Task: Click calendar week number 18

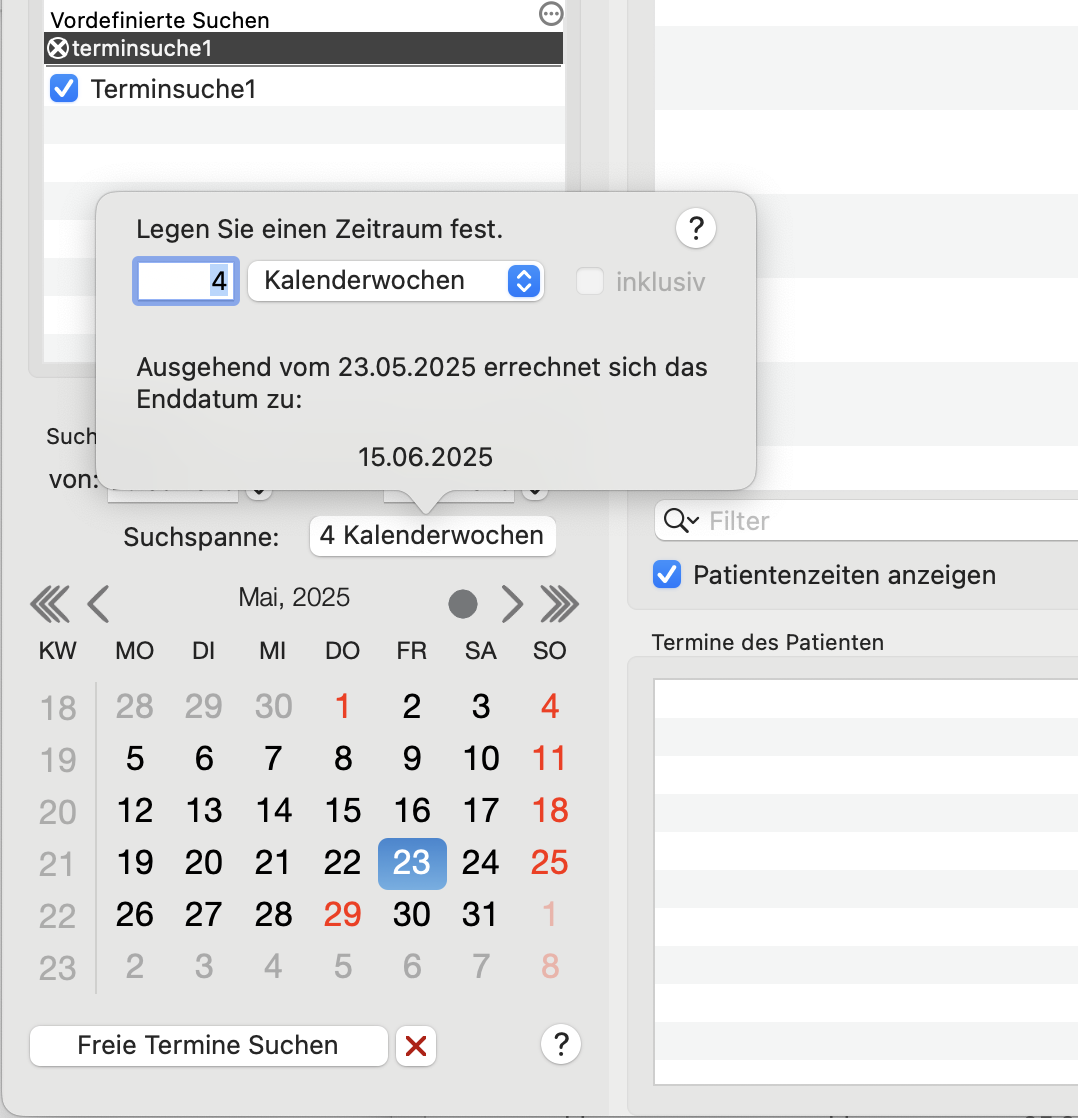Action: 58,708
